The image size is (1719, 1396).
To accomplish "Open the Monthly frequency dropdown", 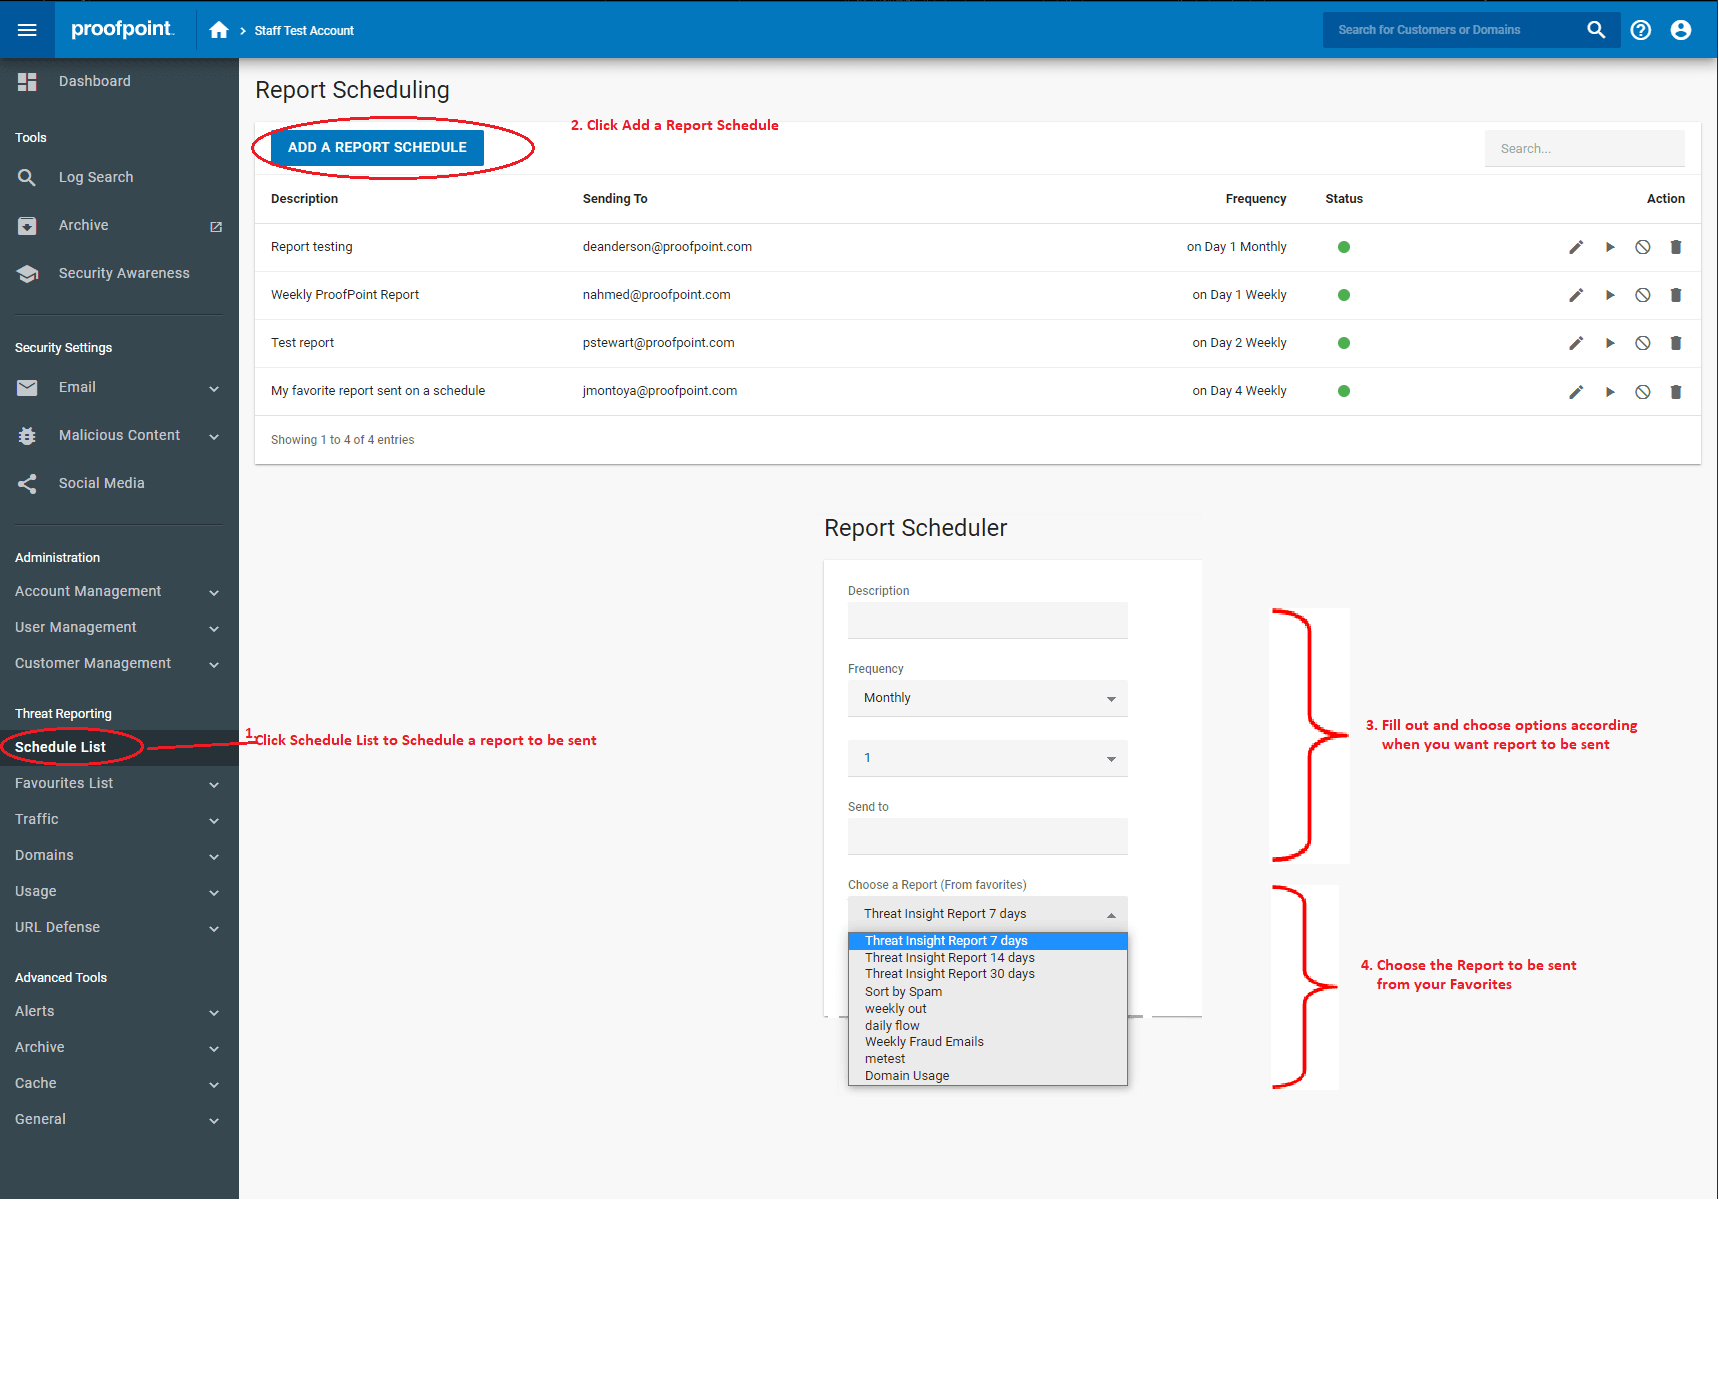I will [x=987, y=698].
